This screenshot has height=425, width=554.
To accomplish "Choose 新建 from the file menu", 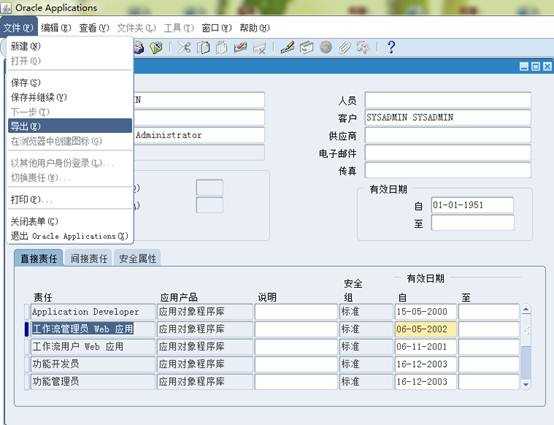I will click(70, 46).
